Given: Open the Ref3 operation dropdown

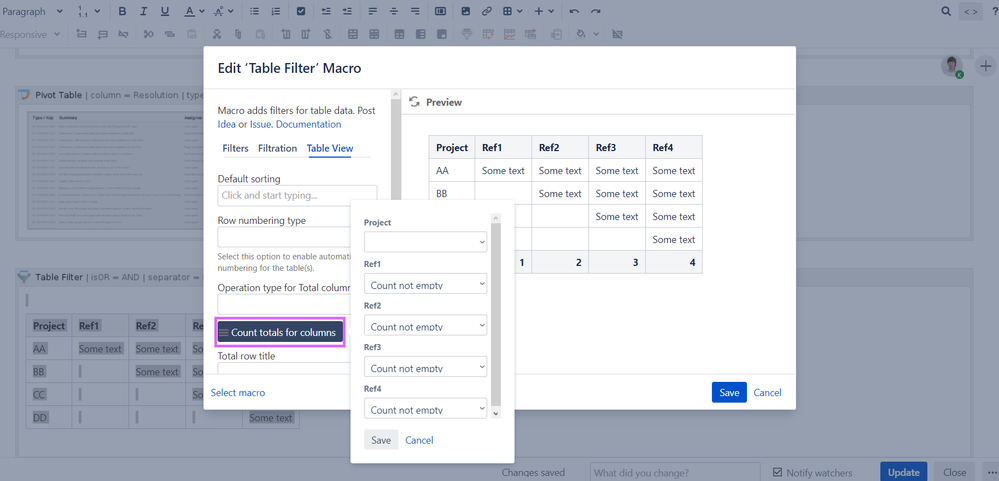Looking at the screenshot, I should tap(426, 367).
